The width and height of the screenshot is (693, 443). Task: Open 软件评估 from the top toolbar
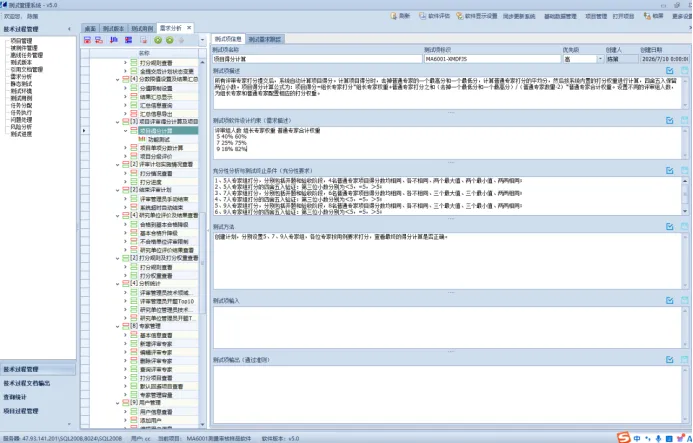click(x=434, y=16)
